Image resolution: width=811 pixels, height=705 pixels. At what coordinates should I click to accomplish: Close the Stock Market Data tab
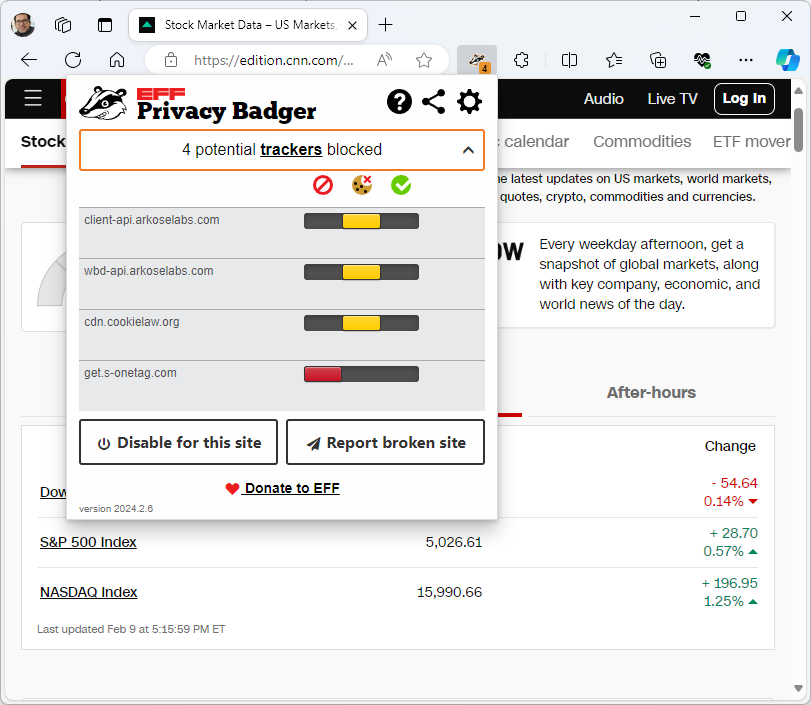point(352,25)
